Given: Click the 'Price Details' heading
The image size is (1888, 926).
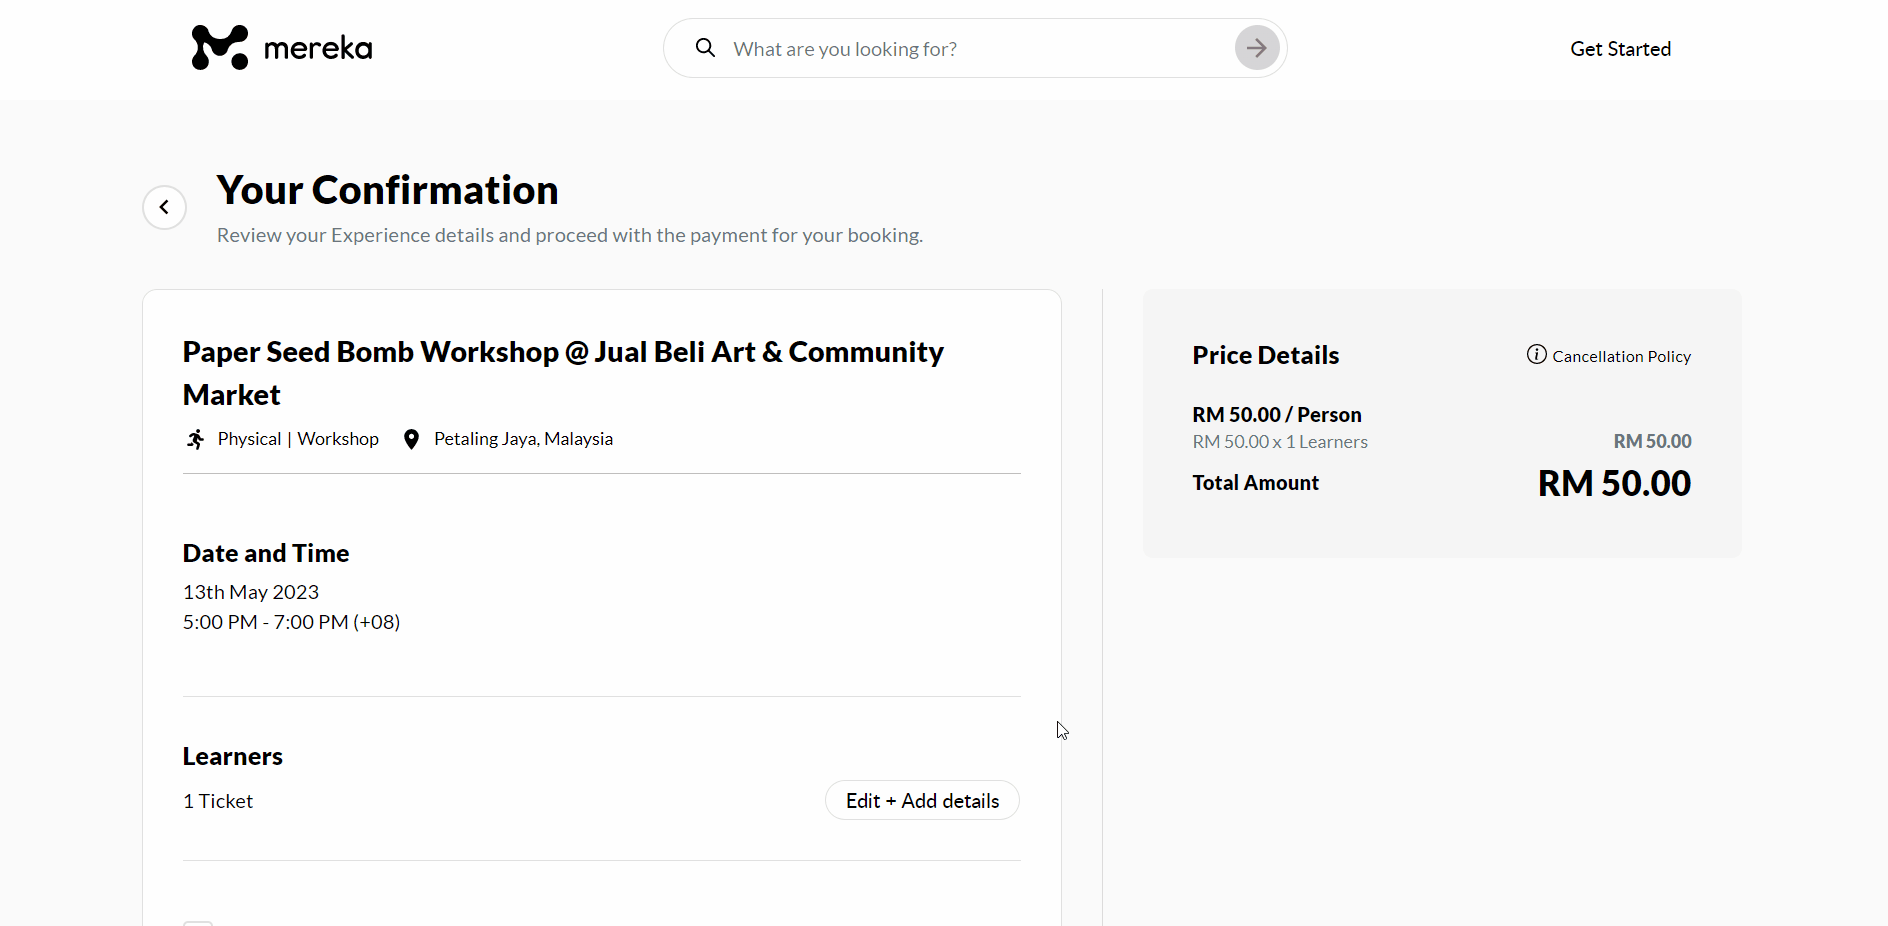Looking at the screenshot, I should point(1265,355).
